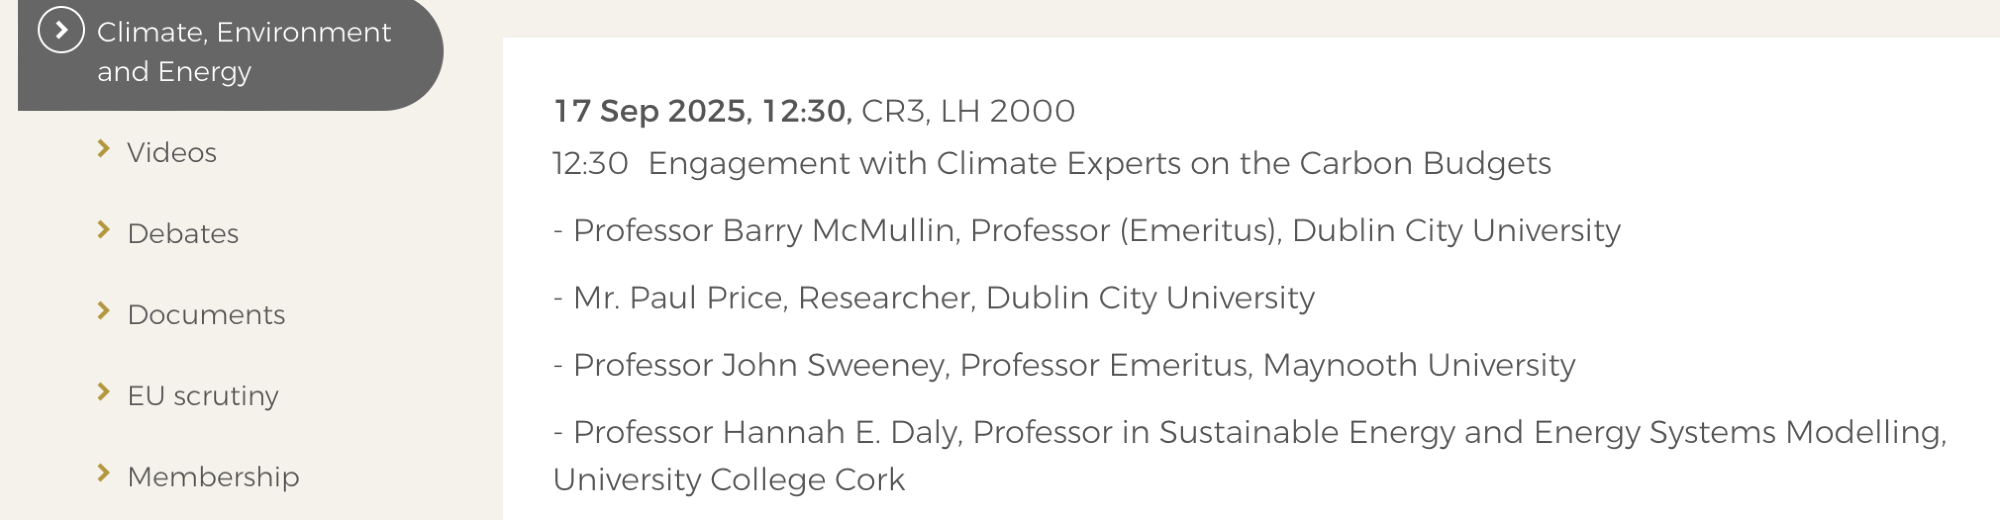Click the Mr. Paul Price witness line
The height and width of the screenshot is (520, 2000).
934,297
